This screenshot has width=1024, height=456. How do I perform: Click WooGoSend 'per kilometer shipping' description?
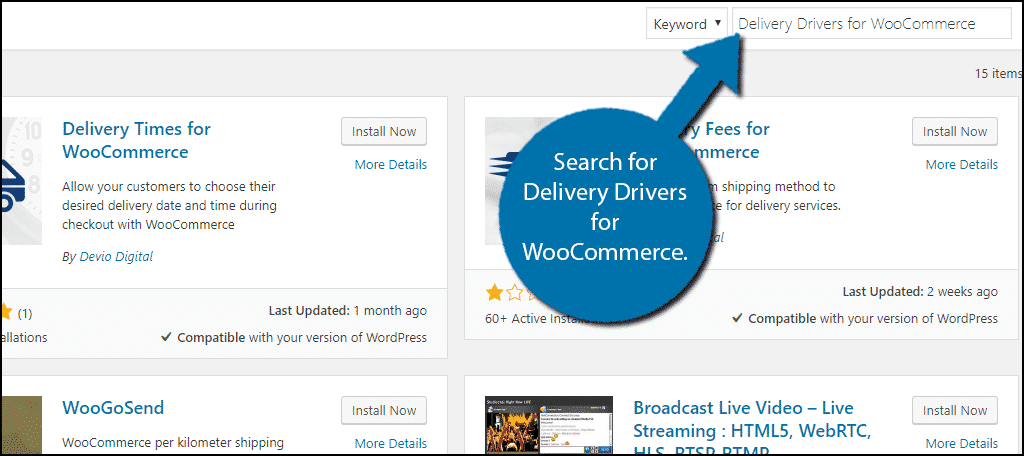click(172, 443)
